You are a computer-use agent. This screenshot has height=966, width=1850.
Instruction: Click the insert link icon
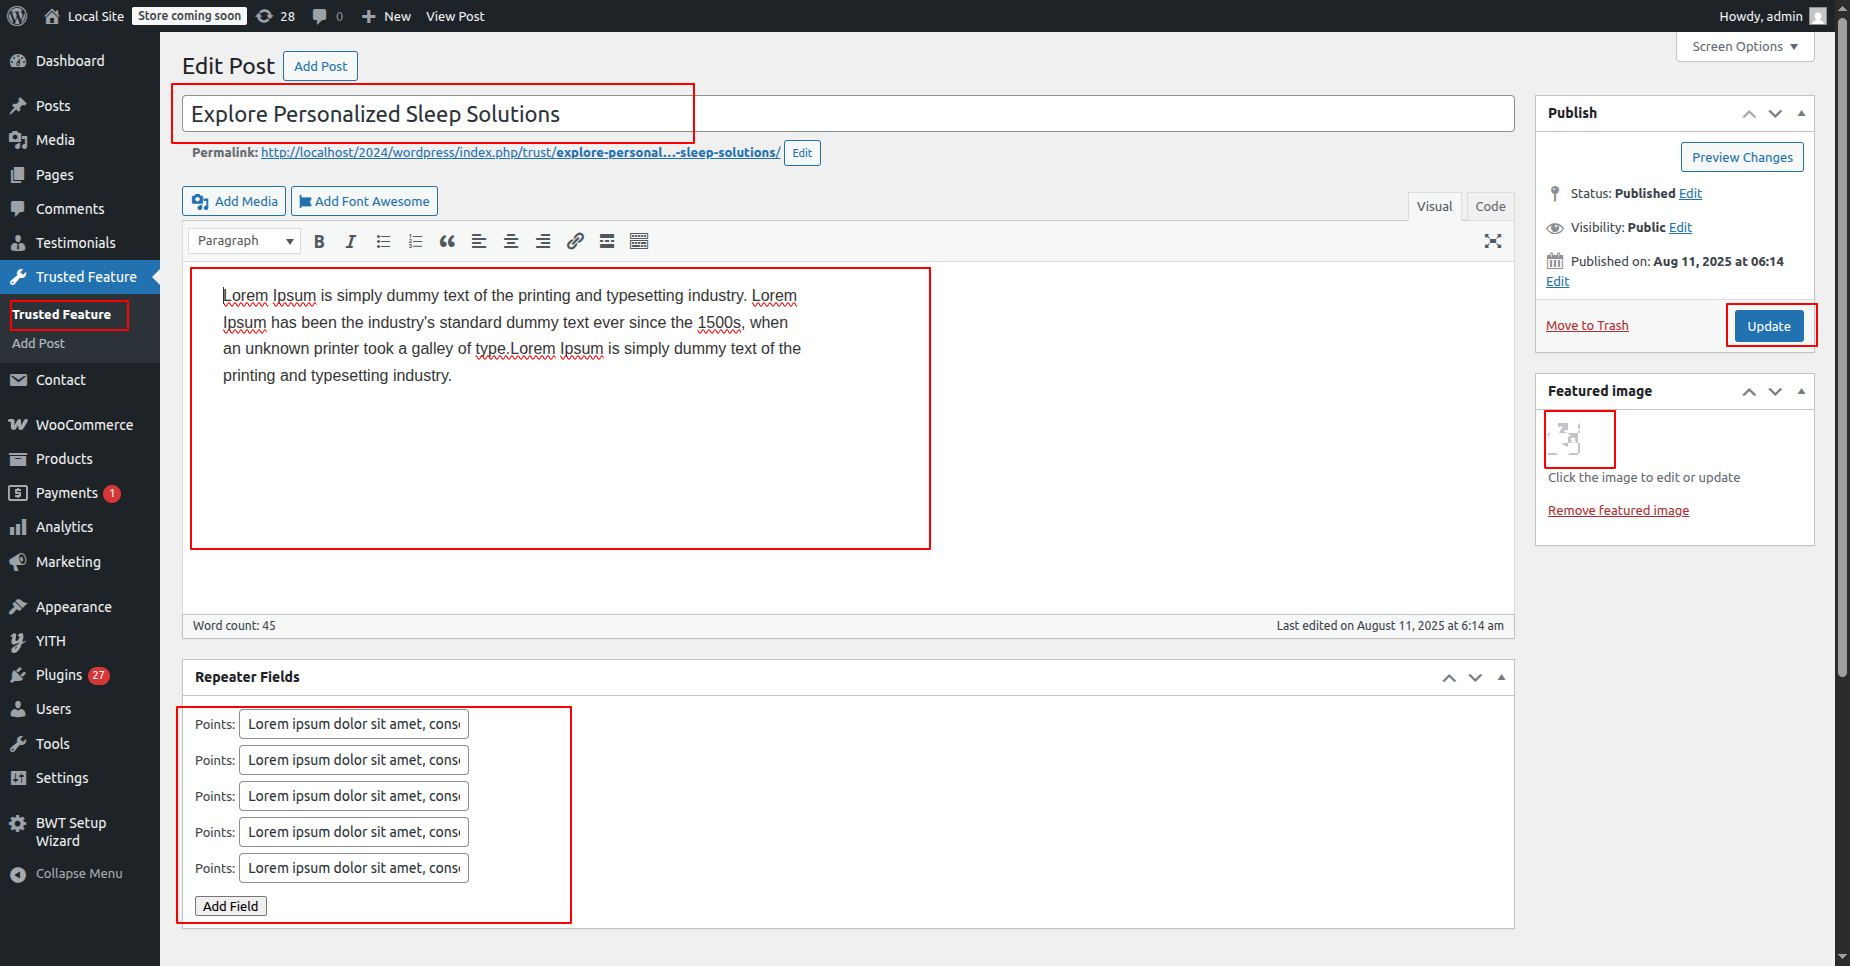coord(575,241)
